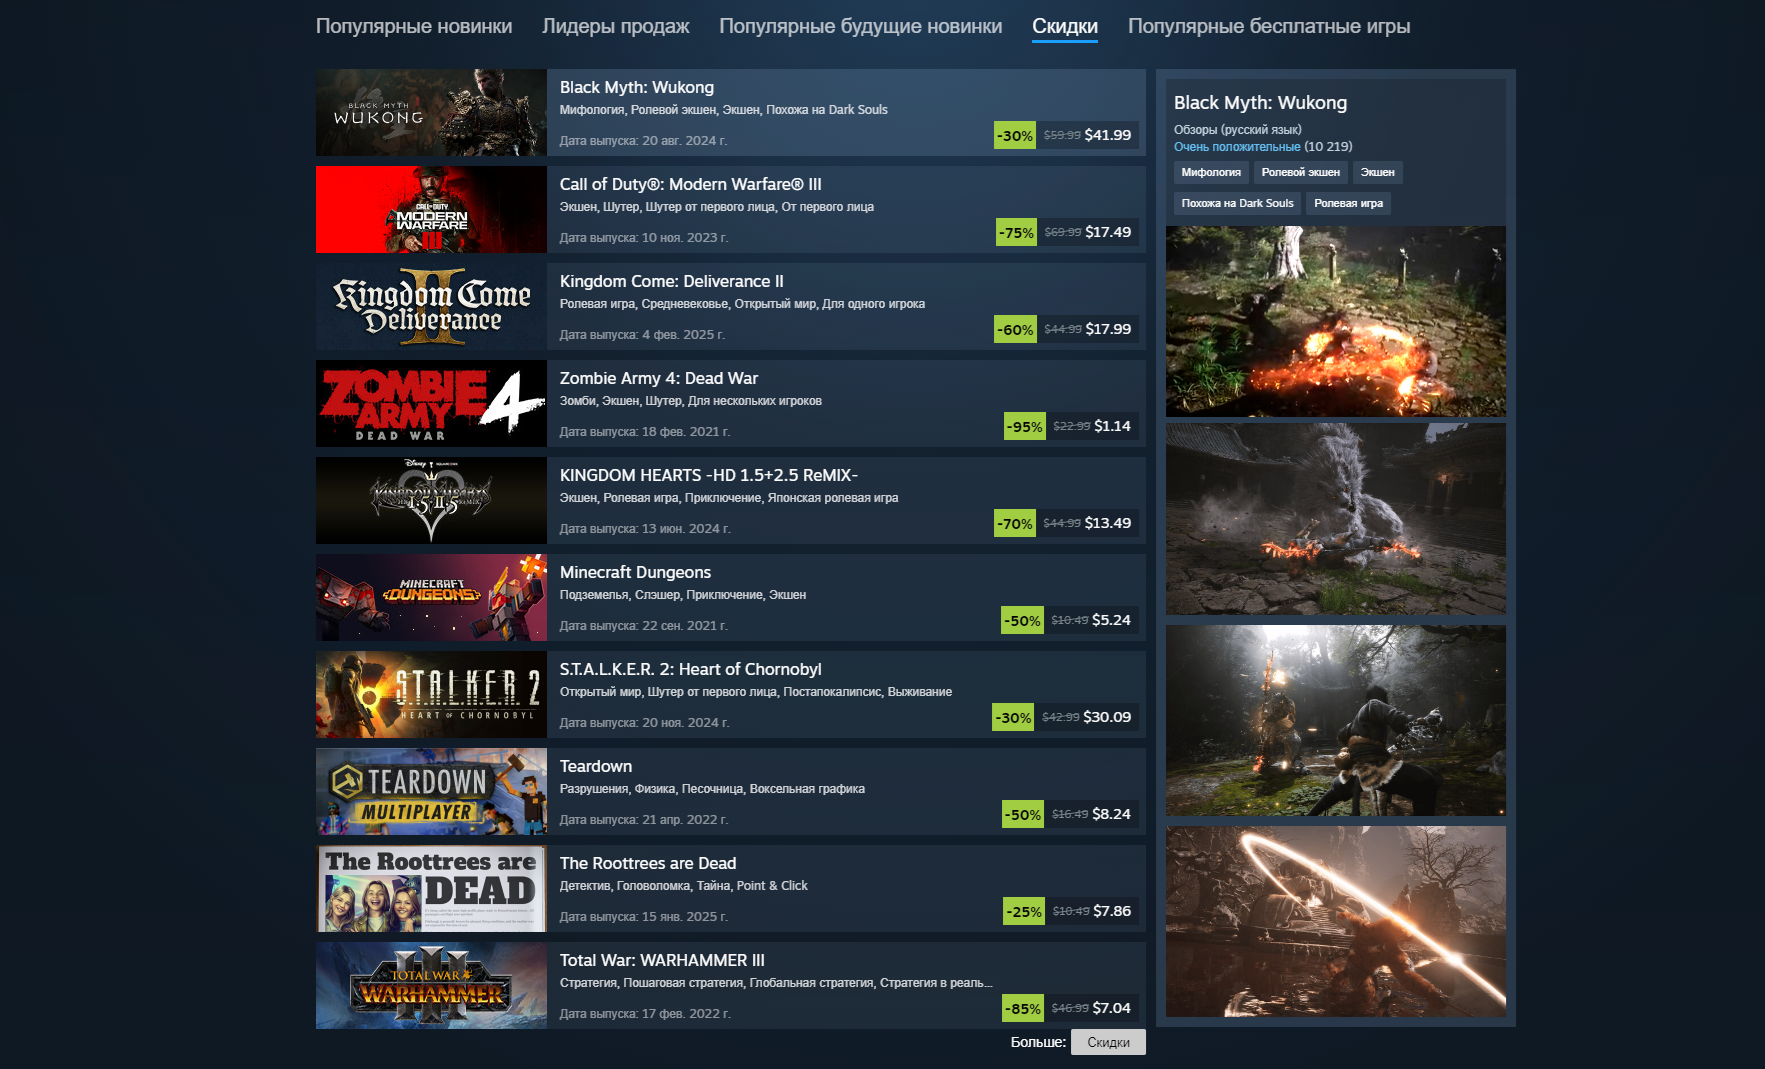
Task: Click the $30.09 price for S.T.A.L.K.E.R. 2
Action: [1107, 717]
